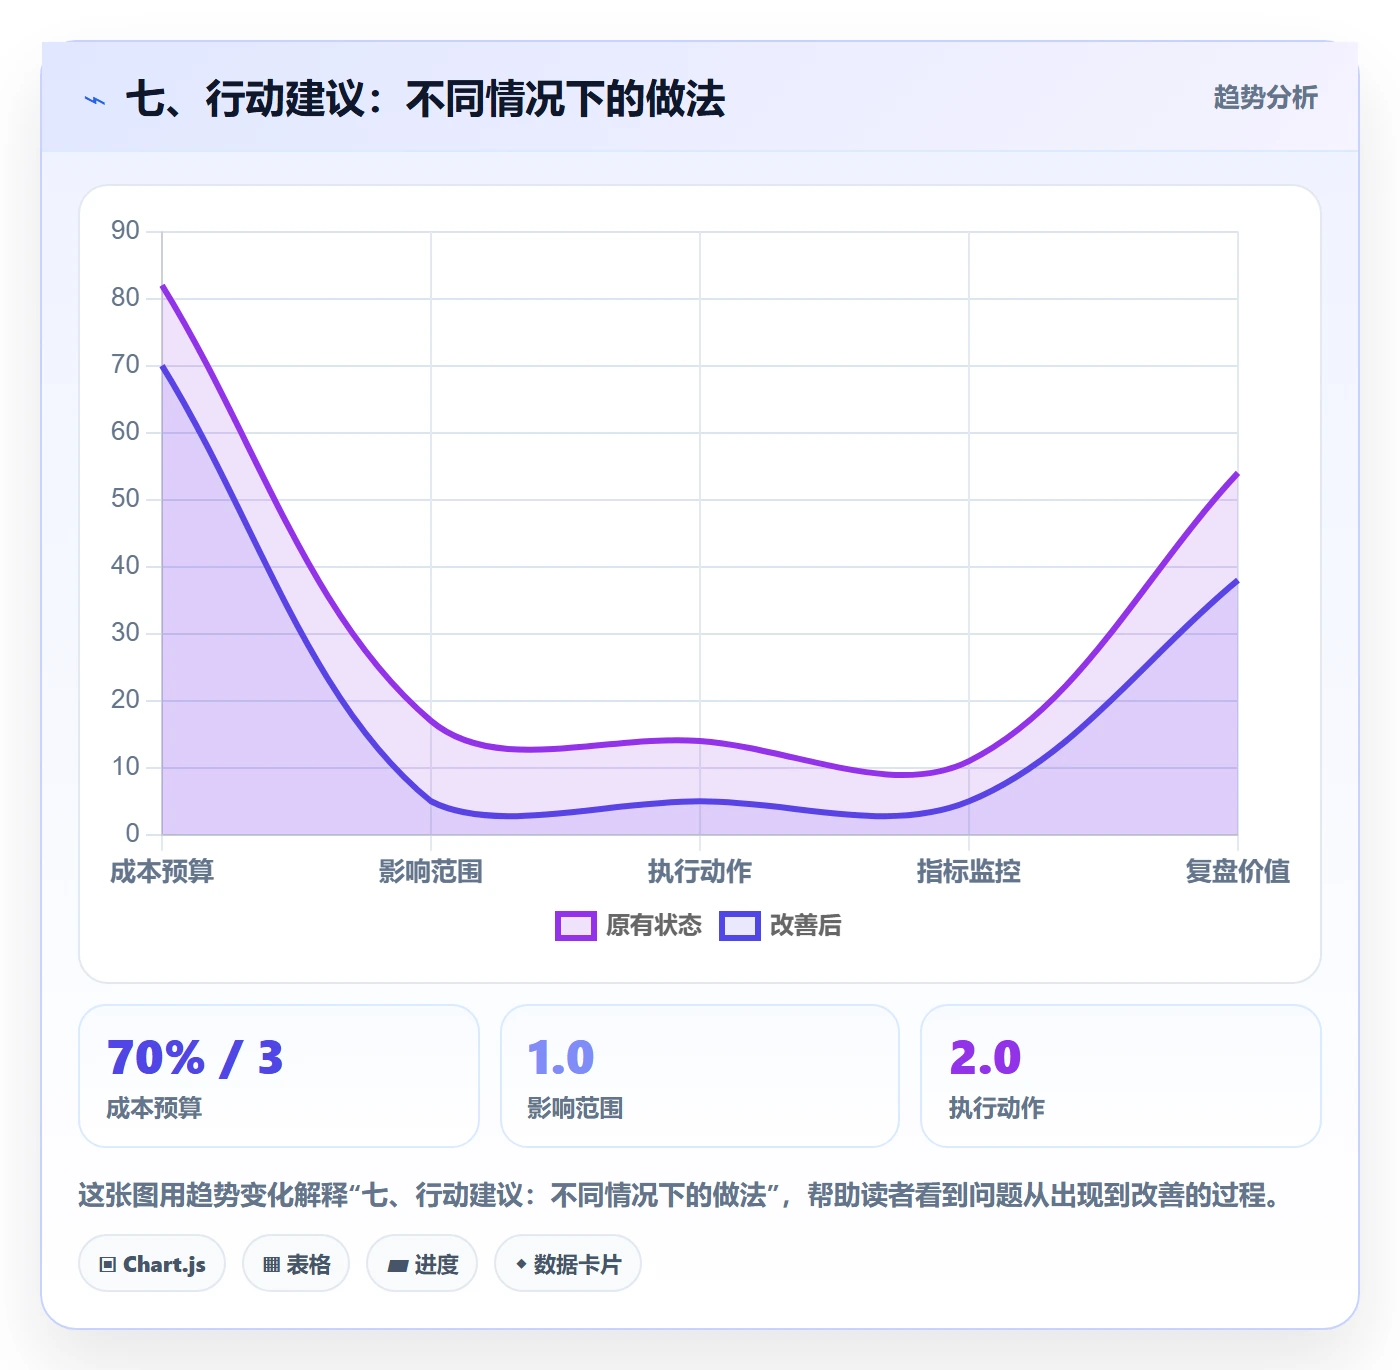The height and width of the screenshot is (1370, 1400).
Task: Click the 进度 tag
Action: (x=422, y=1264)
